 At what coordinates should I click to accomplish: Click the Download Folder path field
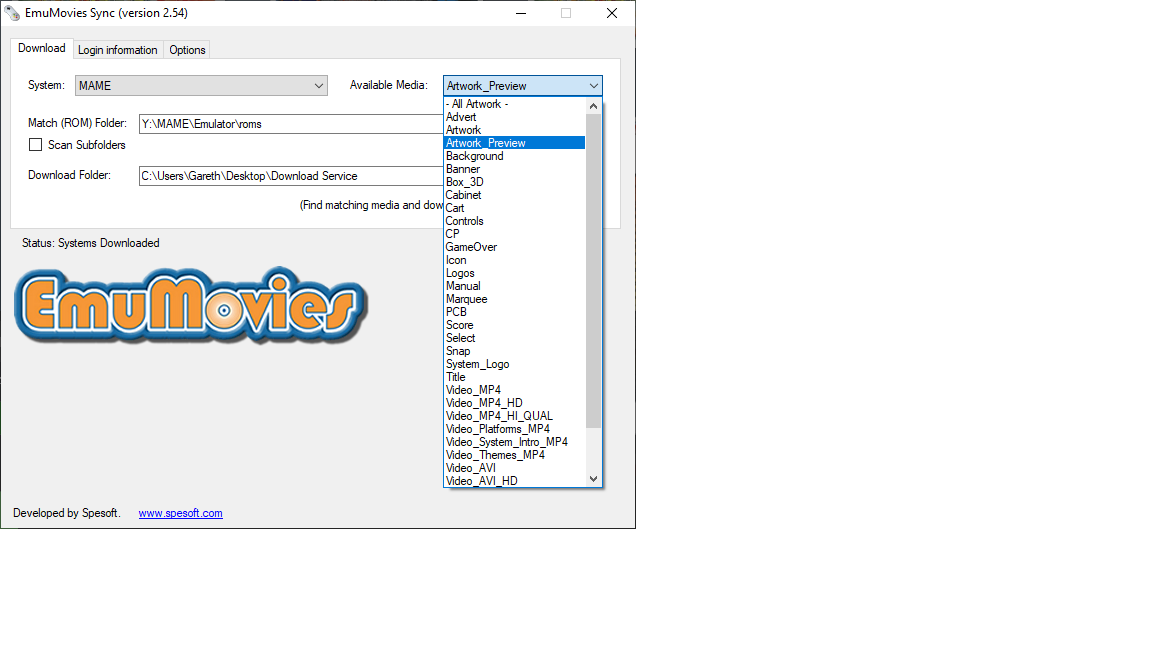pos(291,176)
